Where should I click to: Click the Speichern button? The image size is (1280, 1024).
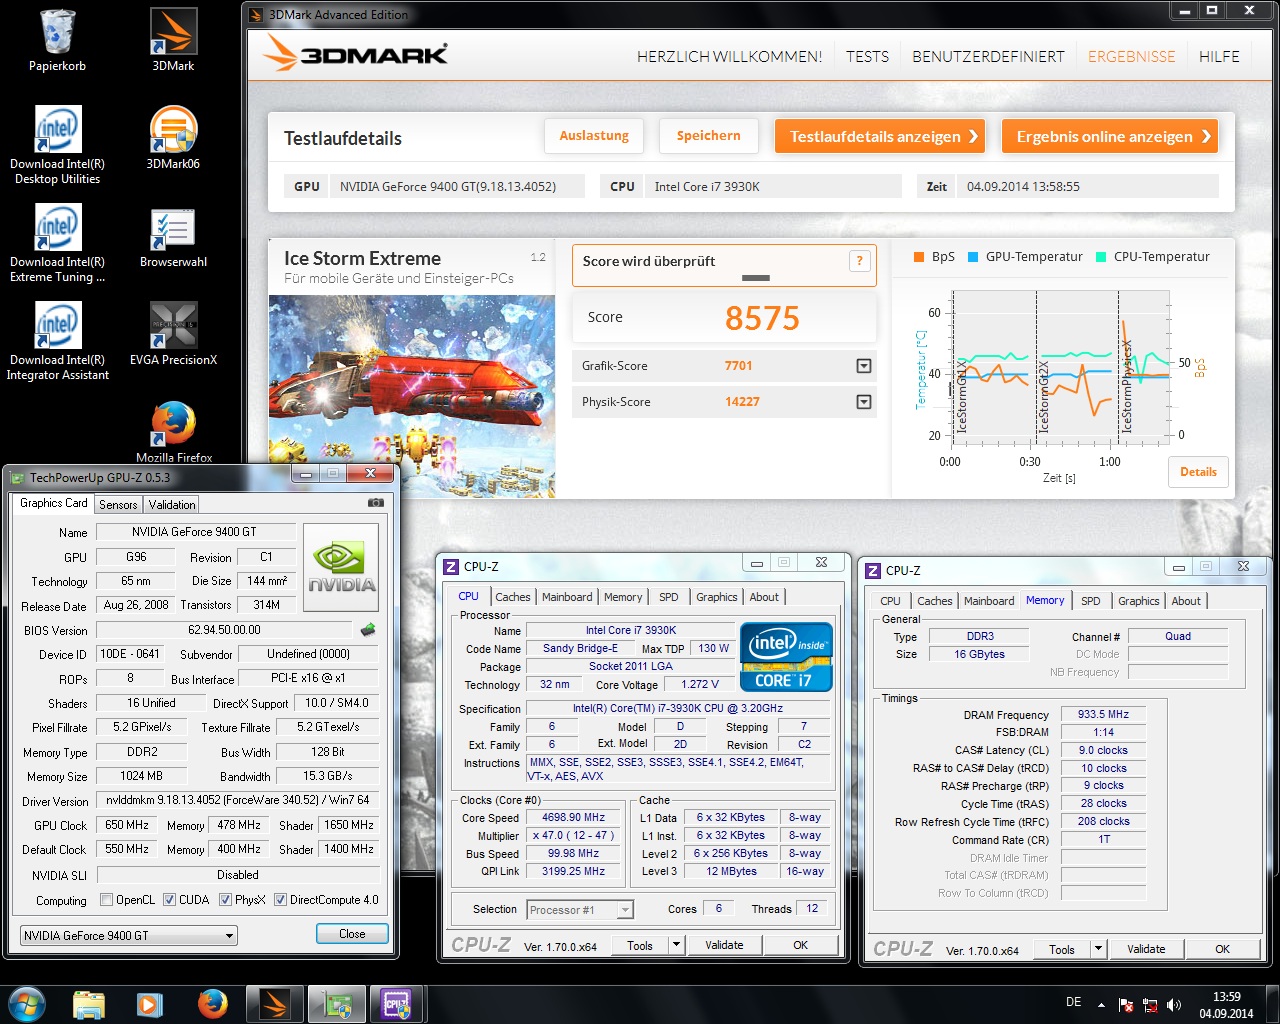click(708, 136)
